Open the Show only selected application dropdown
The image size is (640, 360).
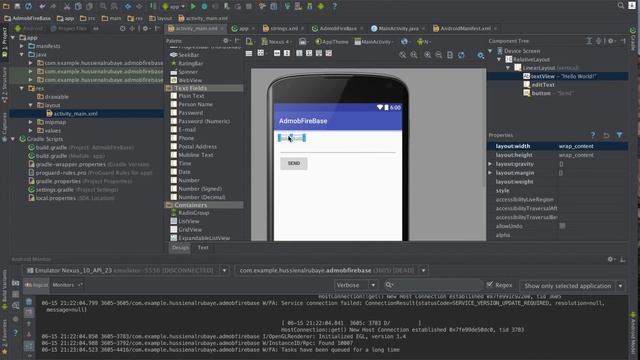(x=572, y=286)
